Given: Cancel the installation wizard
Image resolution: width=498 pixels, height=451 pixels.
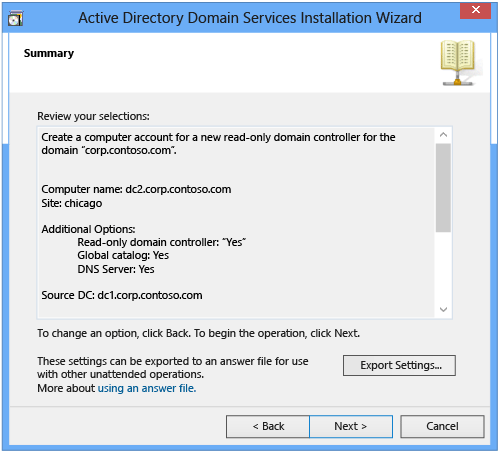Looking at the screenshot, I should [442, 426].
